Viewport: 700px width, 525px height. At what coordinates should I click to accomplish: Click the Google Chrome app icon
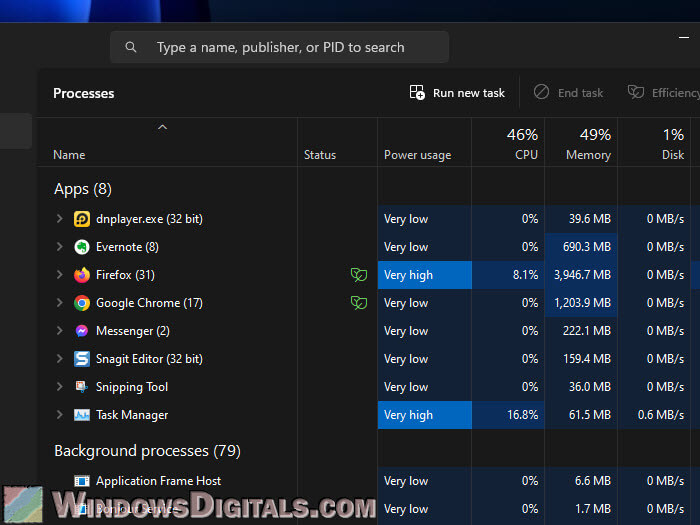[82, 303]
